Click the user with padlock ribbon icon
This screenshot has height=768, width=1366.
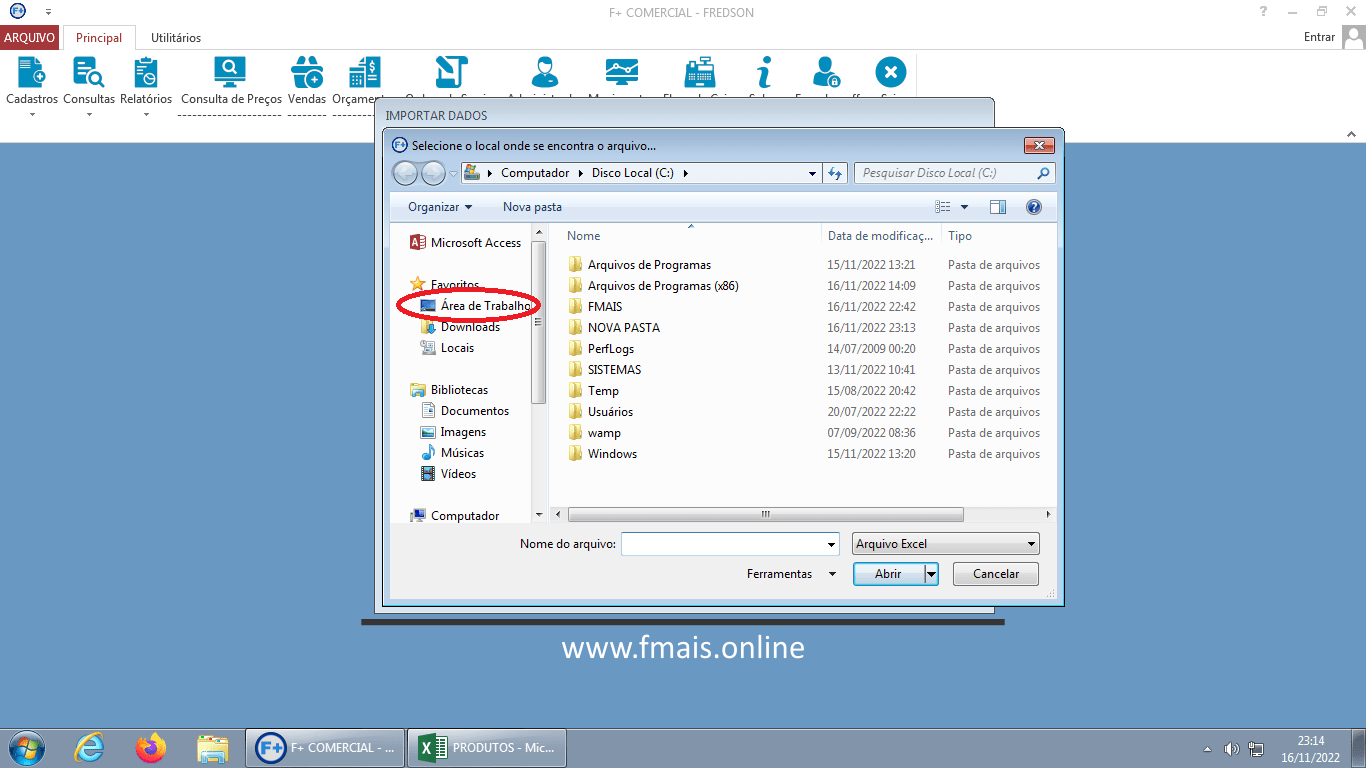point(826,73)
